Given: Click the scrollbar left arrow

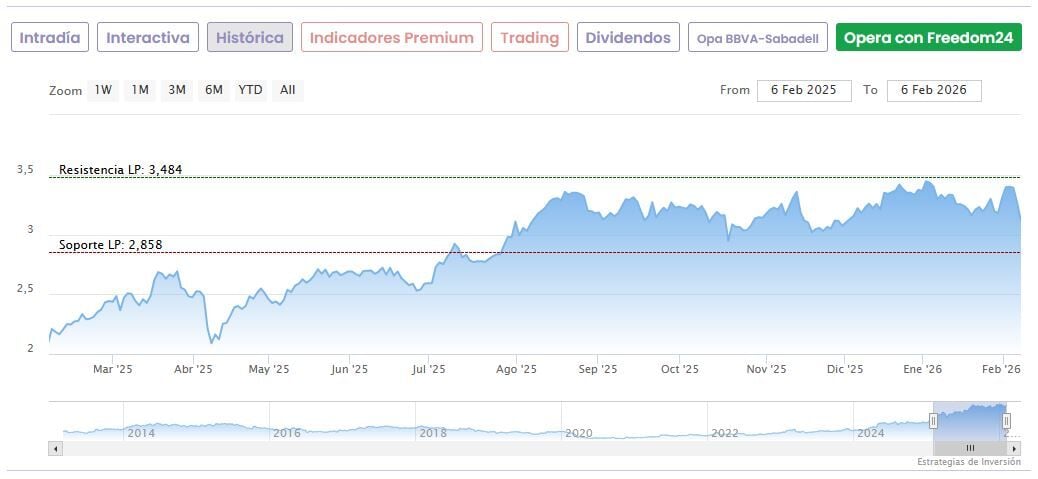Looking at the screenshot, I should tap(55, 448).
